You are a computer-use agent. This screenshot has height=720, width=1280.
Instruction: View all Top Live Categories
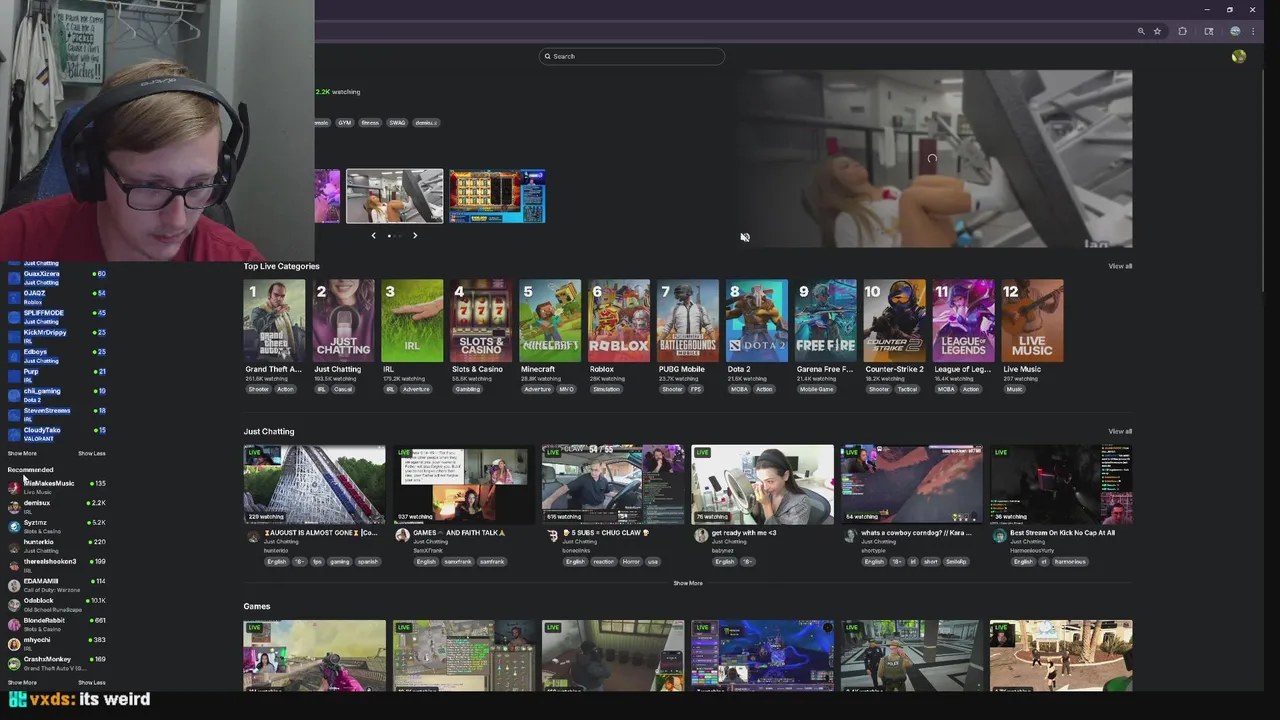1120,266
